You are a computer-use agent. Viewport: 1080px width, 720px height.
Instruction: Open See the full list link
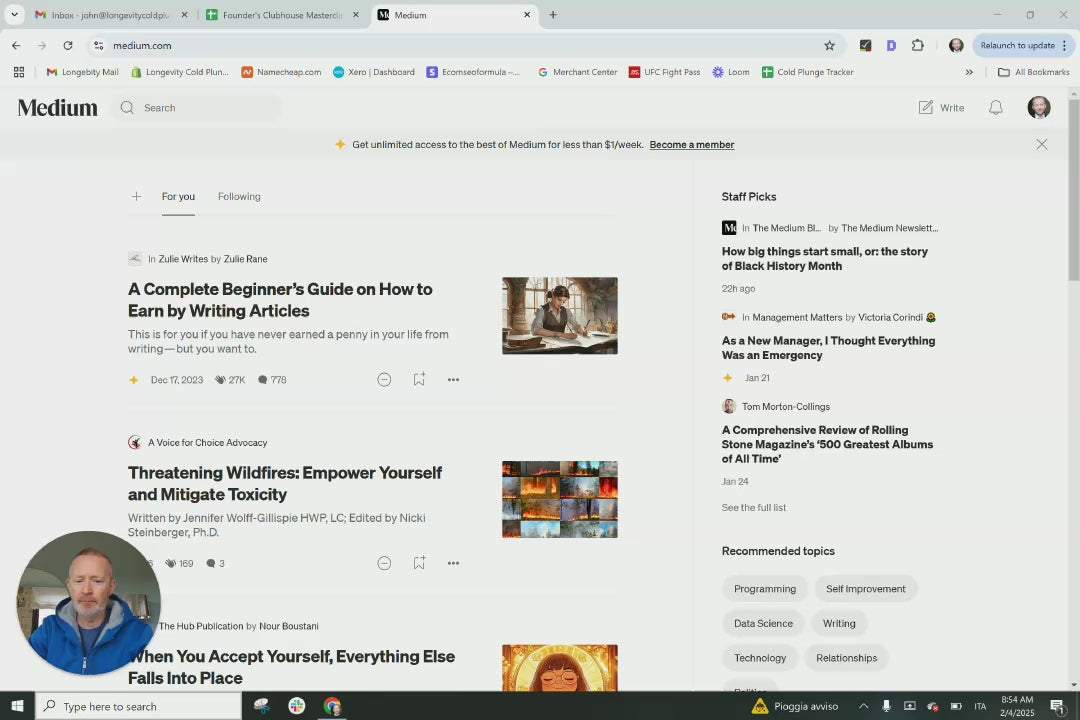click(x=753, y=508)
